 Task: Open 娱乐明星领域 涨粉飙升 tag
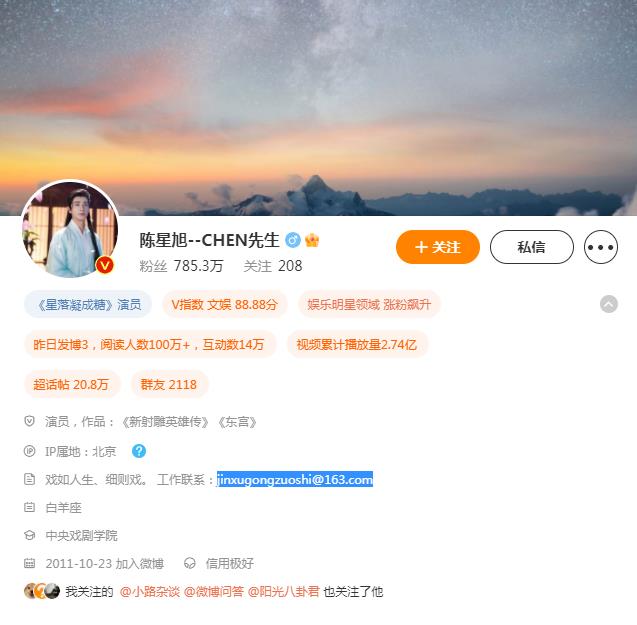pyautogui.click(x=369, y=304)
